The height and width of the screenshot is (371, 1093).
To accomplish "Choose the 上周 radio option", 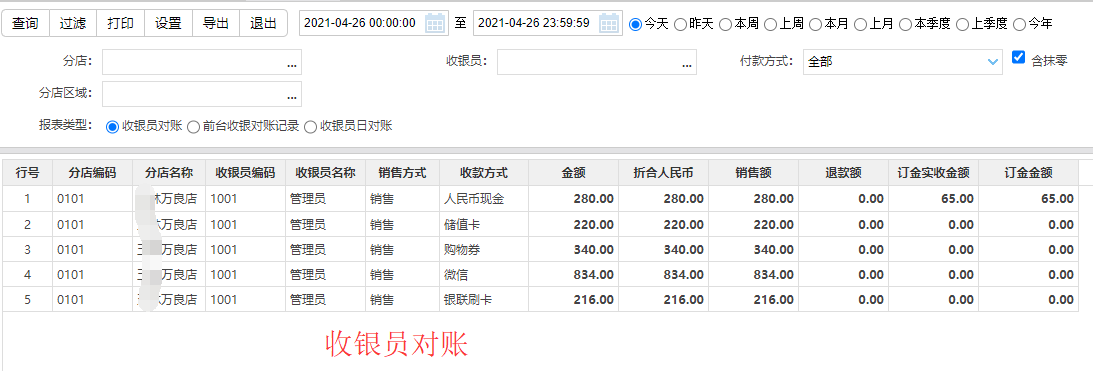I will (770, 24).
